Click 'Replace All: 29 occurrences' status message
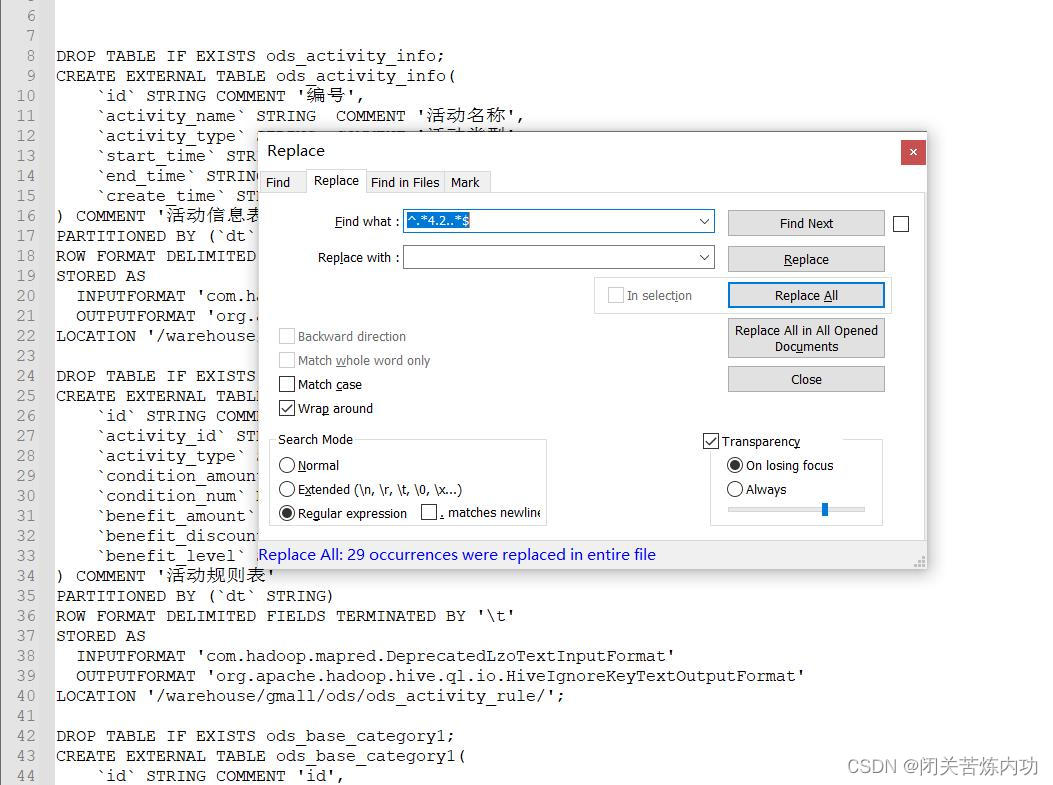The image size is (1053, 785). pyautogui.click(x=457, y=555)
